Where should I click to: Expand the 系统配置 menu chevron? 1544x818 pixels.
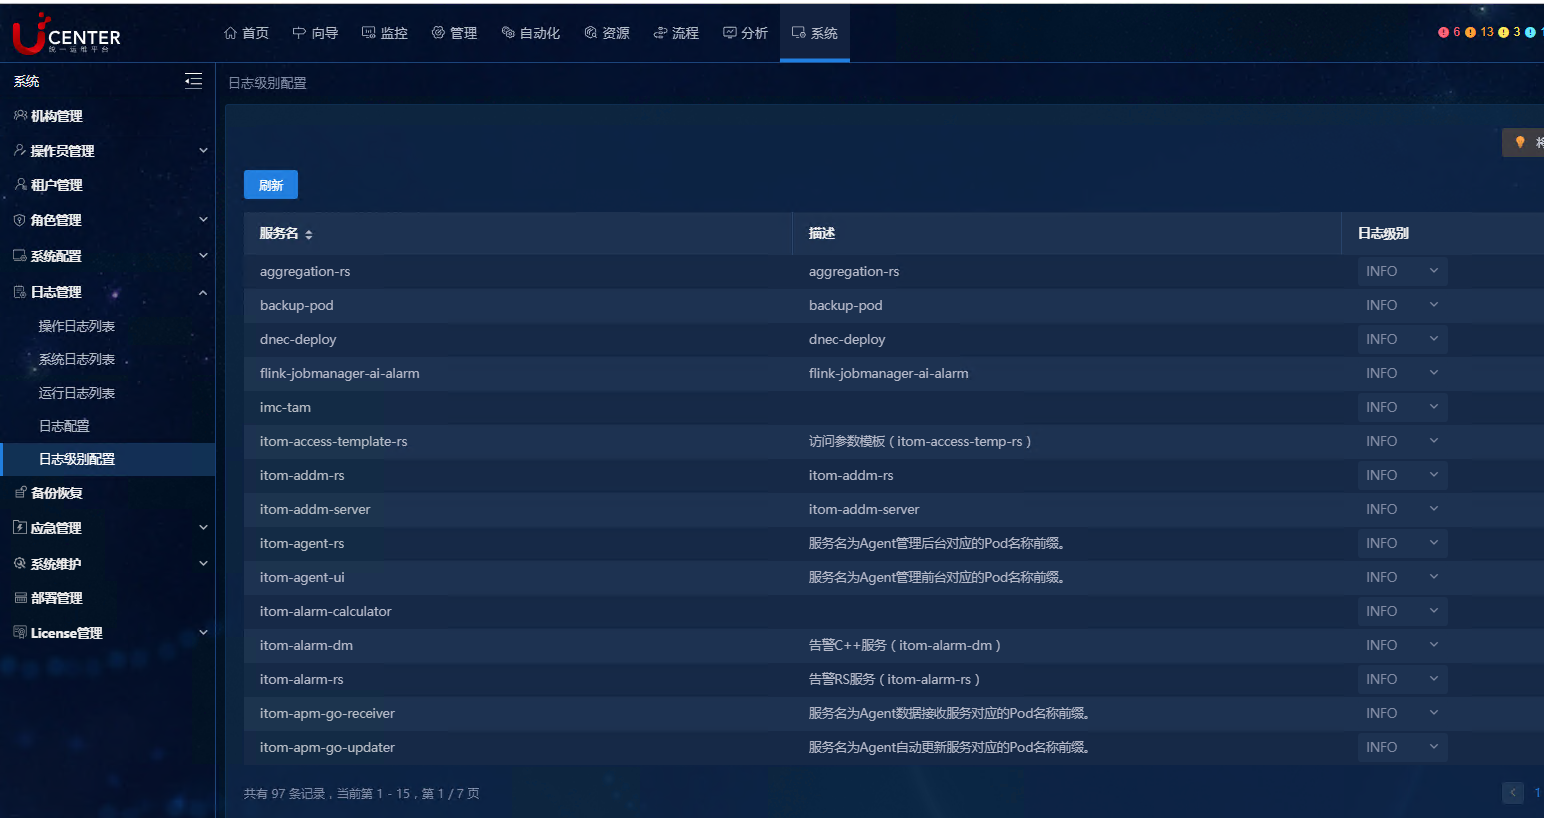point(203,256)
